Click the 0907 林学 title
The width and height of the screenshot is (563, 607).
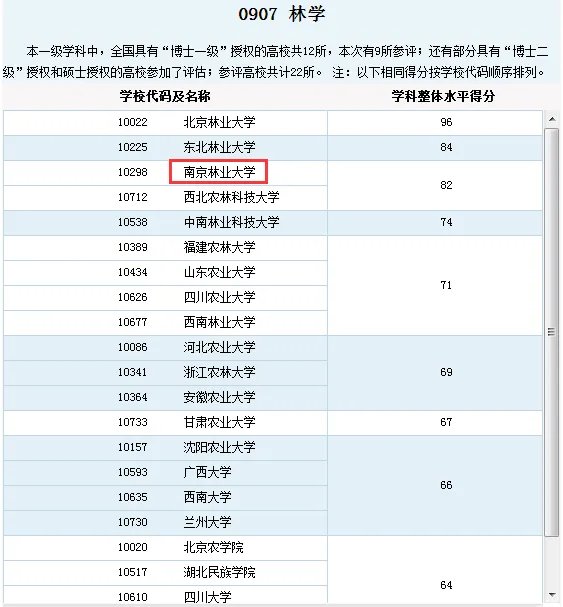pyautogui.click(x=282, y=14)
